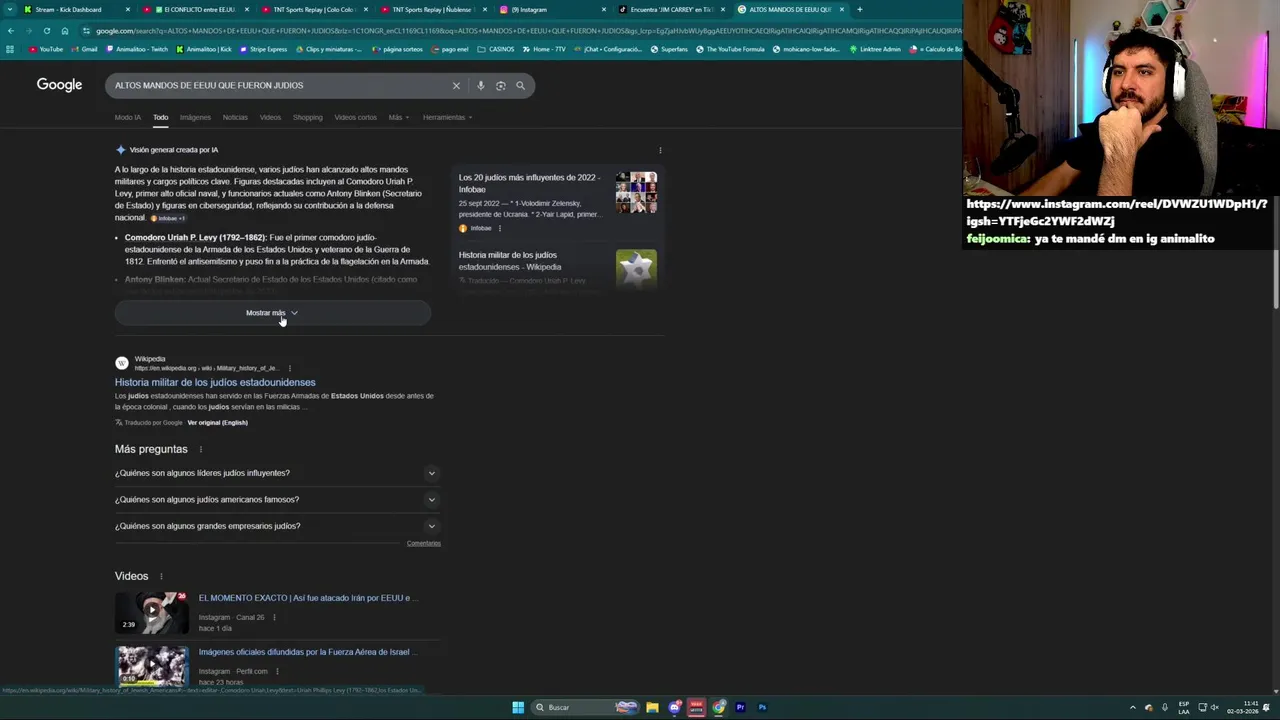The width and height of the screenshot is (1280, 720).
Task: Click into the Google search input field
Action: click(280, 86)
